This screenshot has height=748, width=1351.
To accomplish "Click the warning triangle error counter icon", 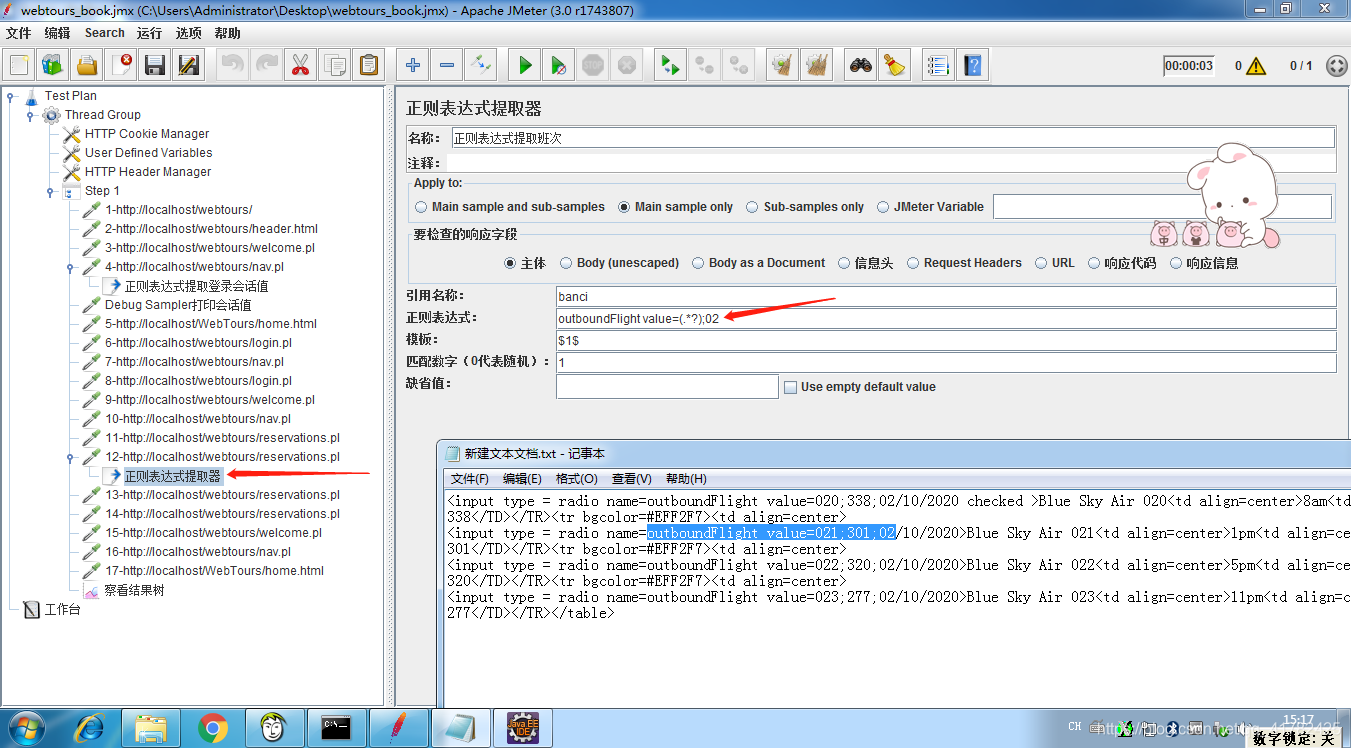I will [x=1256, y=66].
